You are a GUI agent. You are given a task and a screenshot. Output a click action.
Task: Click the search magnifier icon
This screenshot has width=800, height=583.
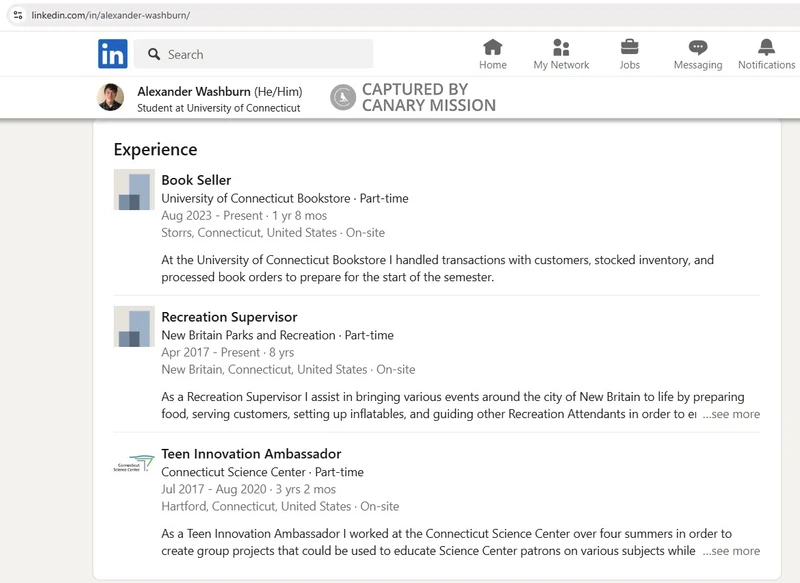154,54
